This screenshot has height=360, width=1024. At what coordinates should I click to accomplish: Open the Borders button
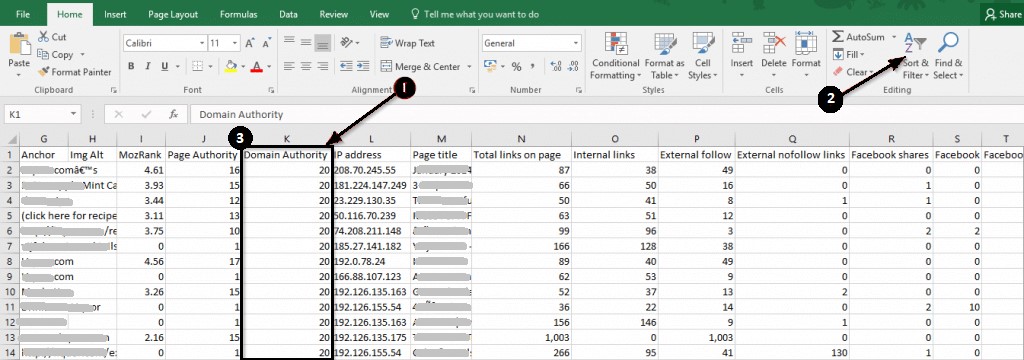tap(198, 67)
